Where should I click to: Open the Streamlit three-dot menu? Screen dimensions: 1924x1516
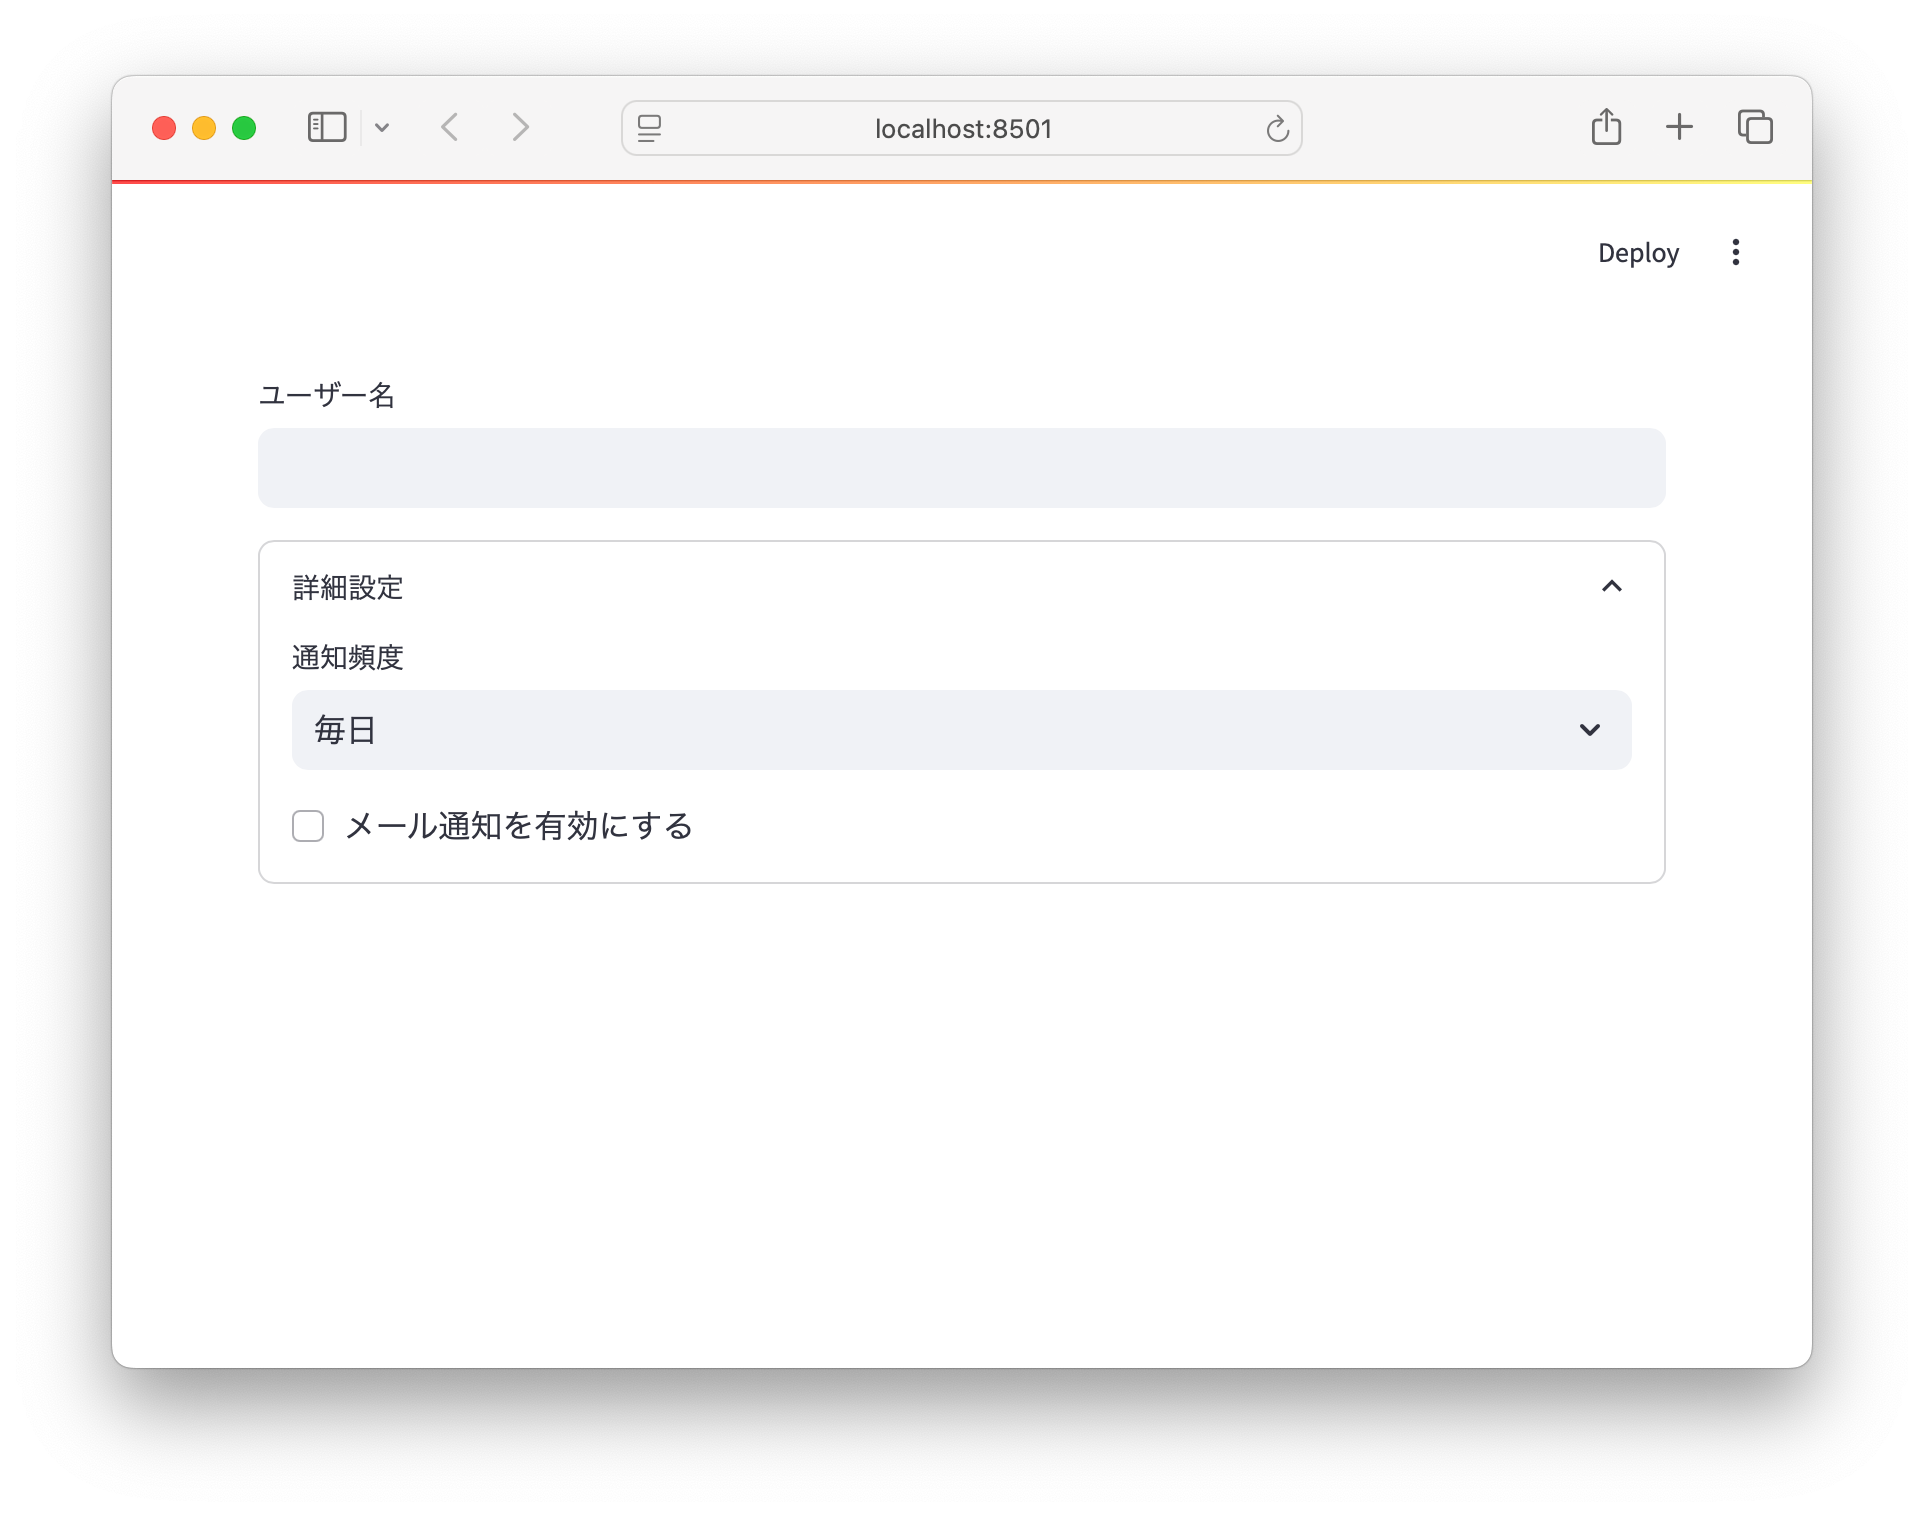(1735, 252)
